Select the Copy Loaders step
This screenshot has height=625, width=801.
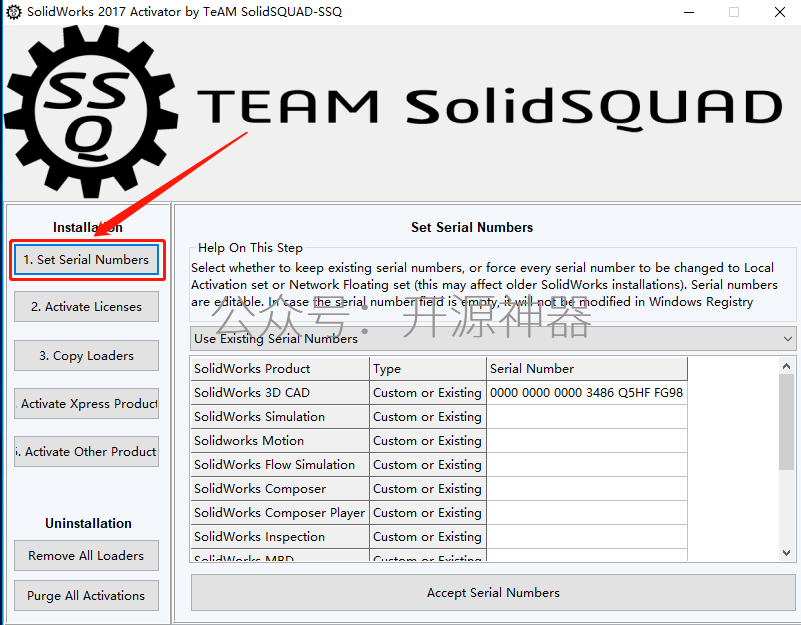click(86, 356)
